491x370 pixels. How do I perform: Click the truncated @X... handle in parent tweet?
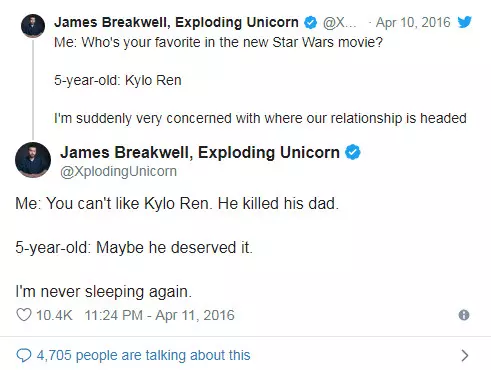[339, 22]
